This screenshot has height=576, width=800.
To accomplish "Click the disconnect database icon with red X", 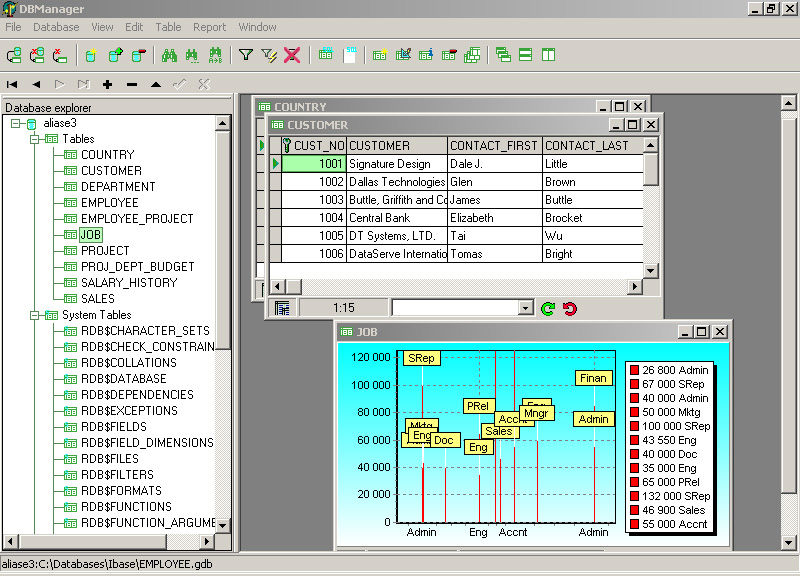I will point(37,55).
